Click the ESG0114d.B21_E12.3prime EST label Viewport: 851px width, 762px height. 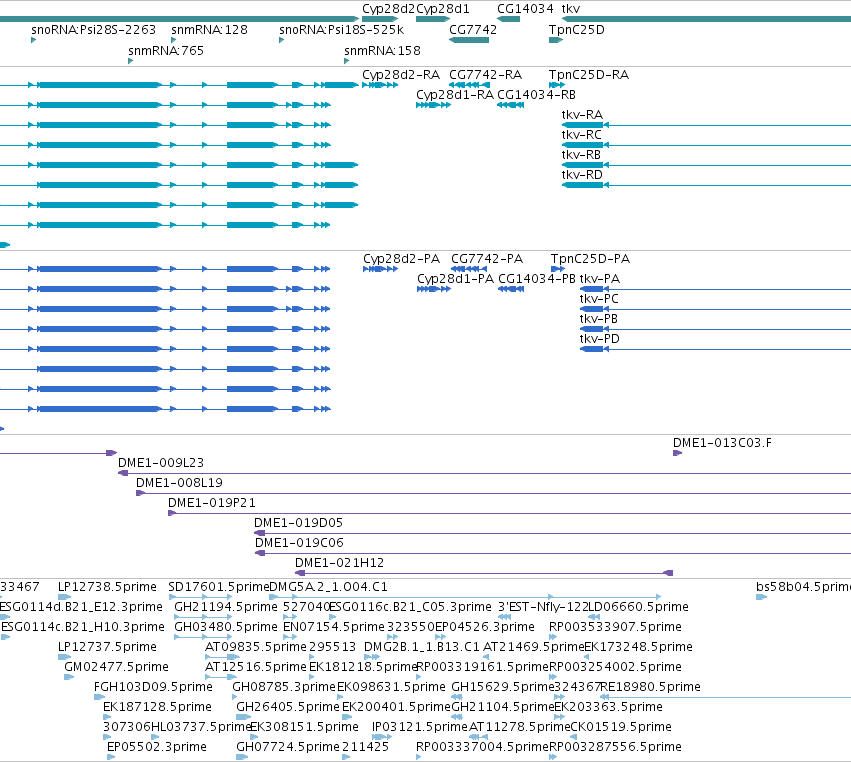[x=80, y=607]
